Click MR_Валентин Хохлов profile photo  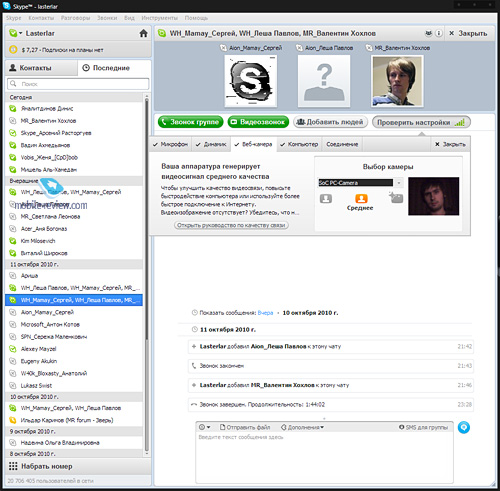397,81
